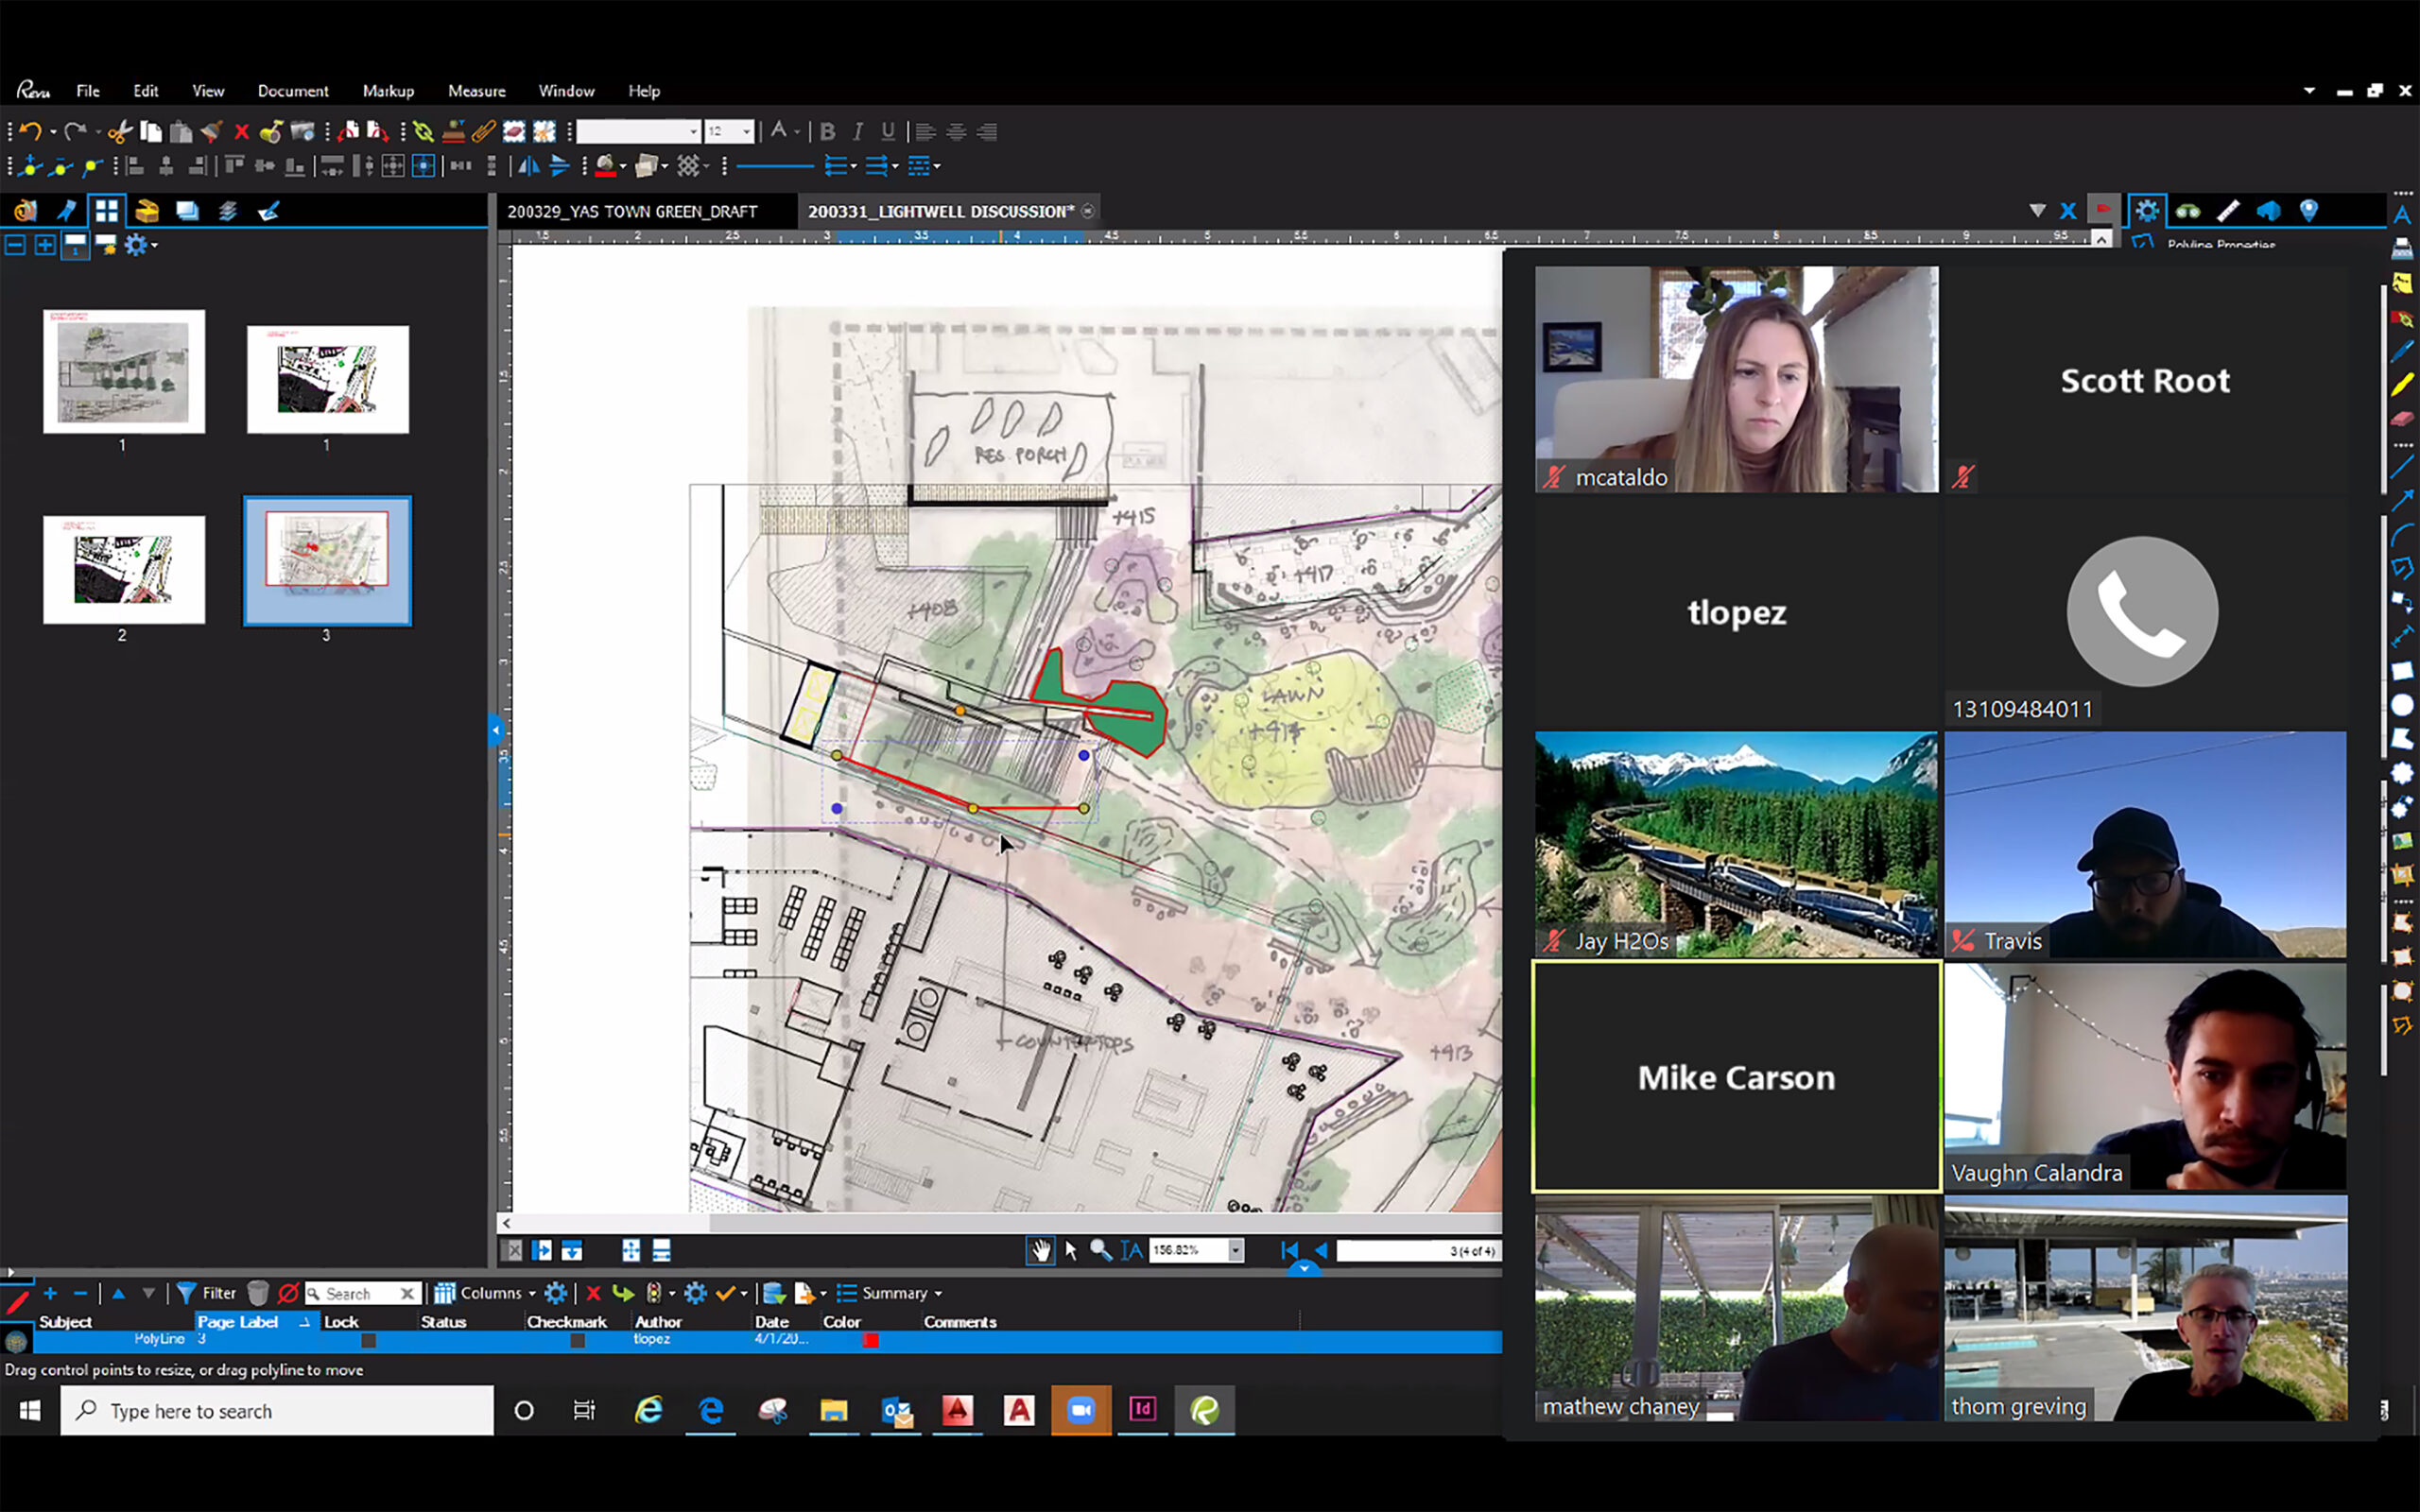Open the font size dropdown
Viewport: 2420px width, 1512px height.
point(746,132)
